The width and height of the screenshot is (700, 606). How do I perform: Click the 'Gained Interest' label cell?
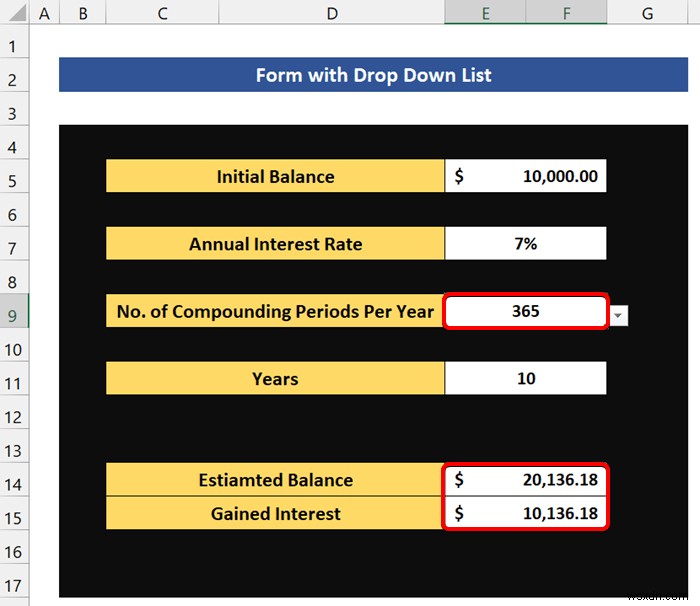point(275,513)
